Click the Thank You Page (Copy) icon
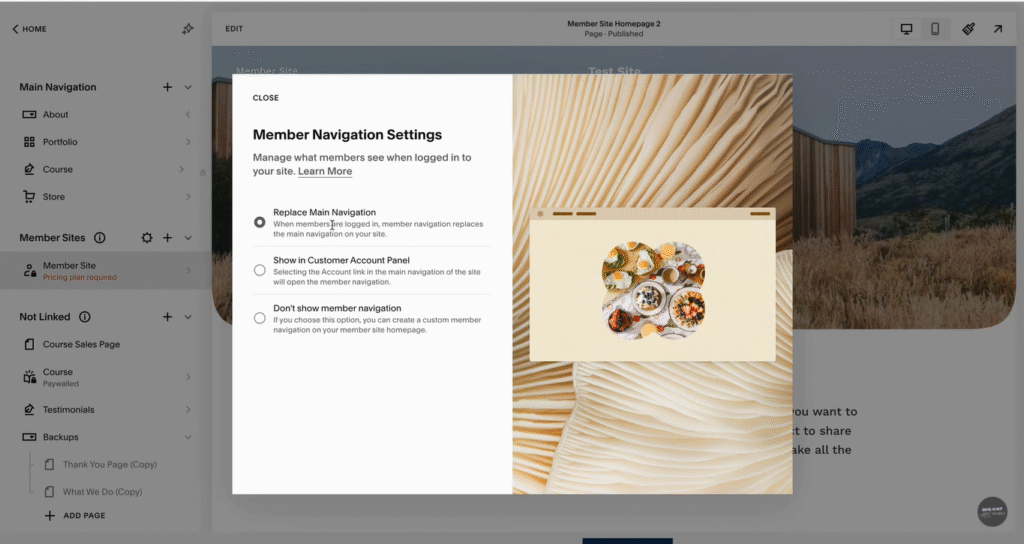1024x544 pixels. click(x=49, y=464)
